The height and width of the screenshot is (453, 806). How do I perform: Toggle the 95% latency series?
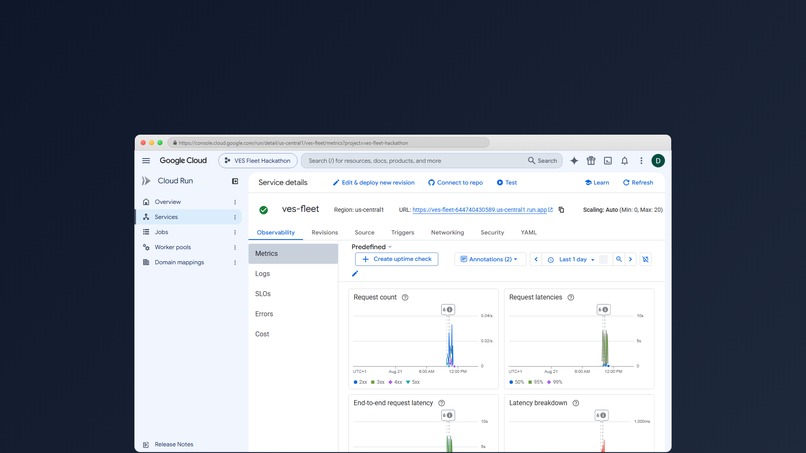point(536,382)
